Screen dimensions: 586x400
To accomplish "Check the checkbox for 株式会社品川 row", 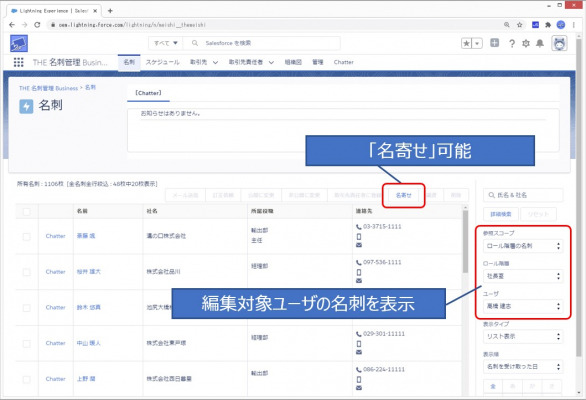I will click(x=27, y=272).
